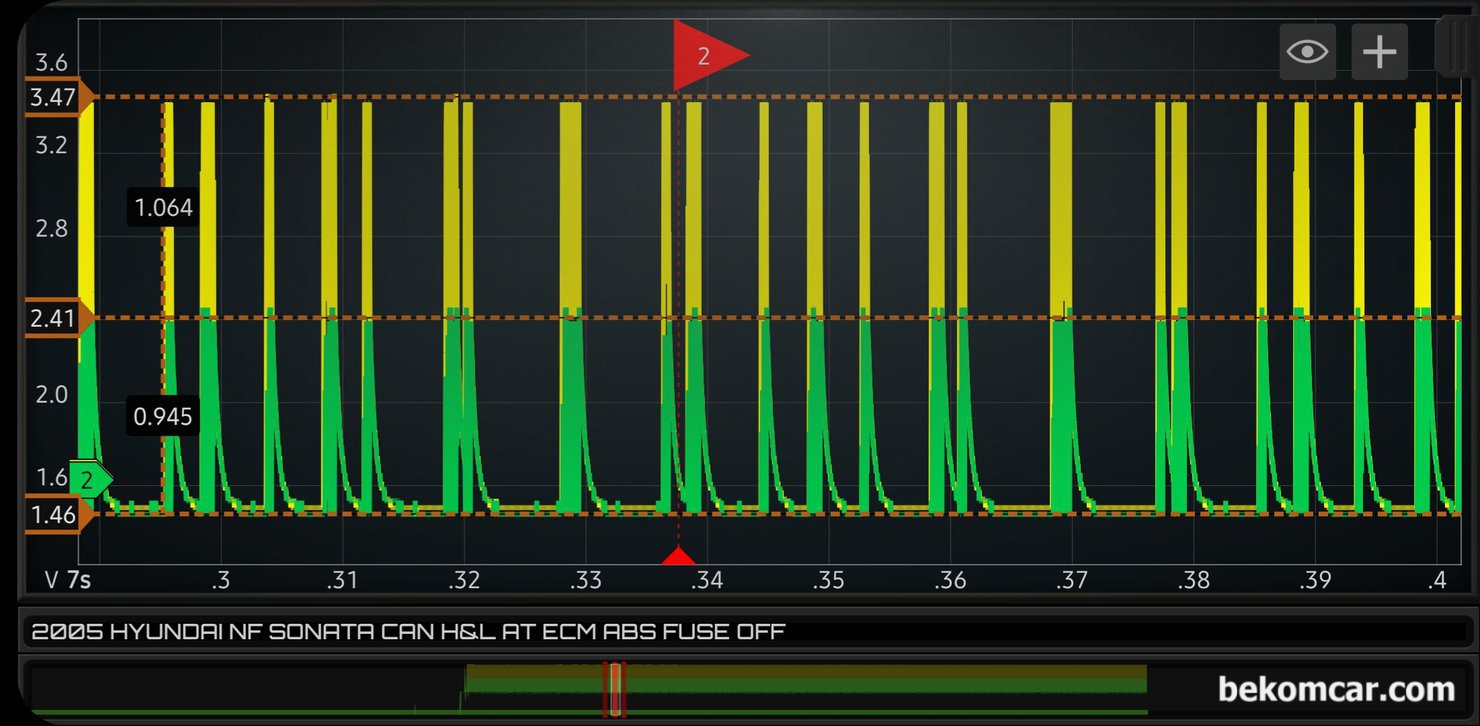The width and height of the screenshot is (1480, 726).
Task: Select the 3.47 voltage cursor handle
Action: [59, 98]
